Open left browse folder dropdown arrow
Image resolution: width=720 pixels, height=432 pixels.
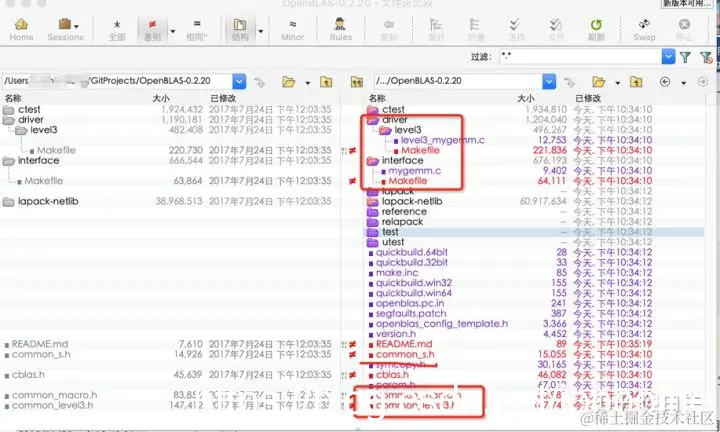pyautogui.click(x=308, y=83)
